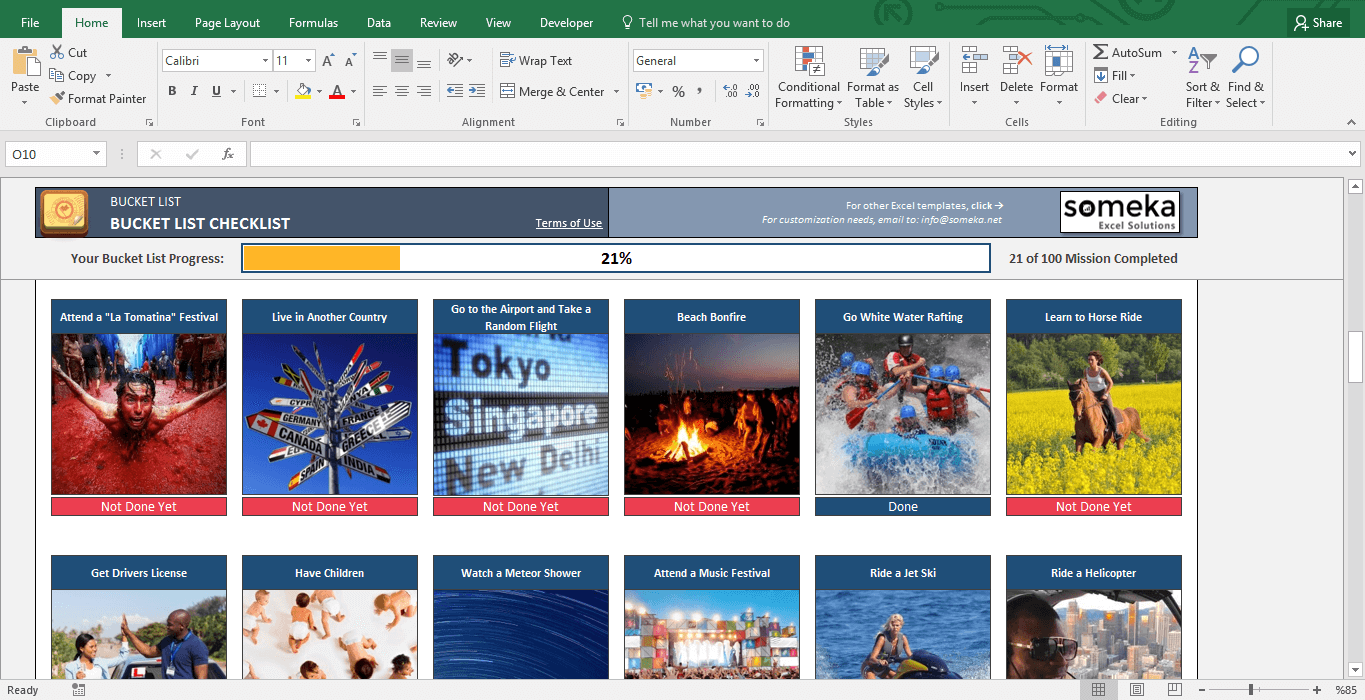
Task: Click the Someka Excel Solutions logo
Action: pyautogui.click(x=1120, y=212)
